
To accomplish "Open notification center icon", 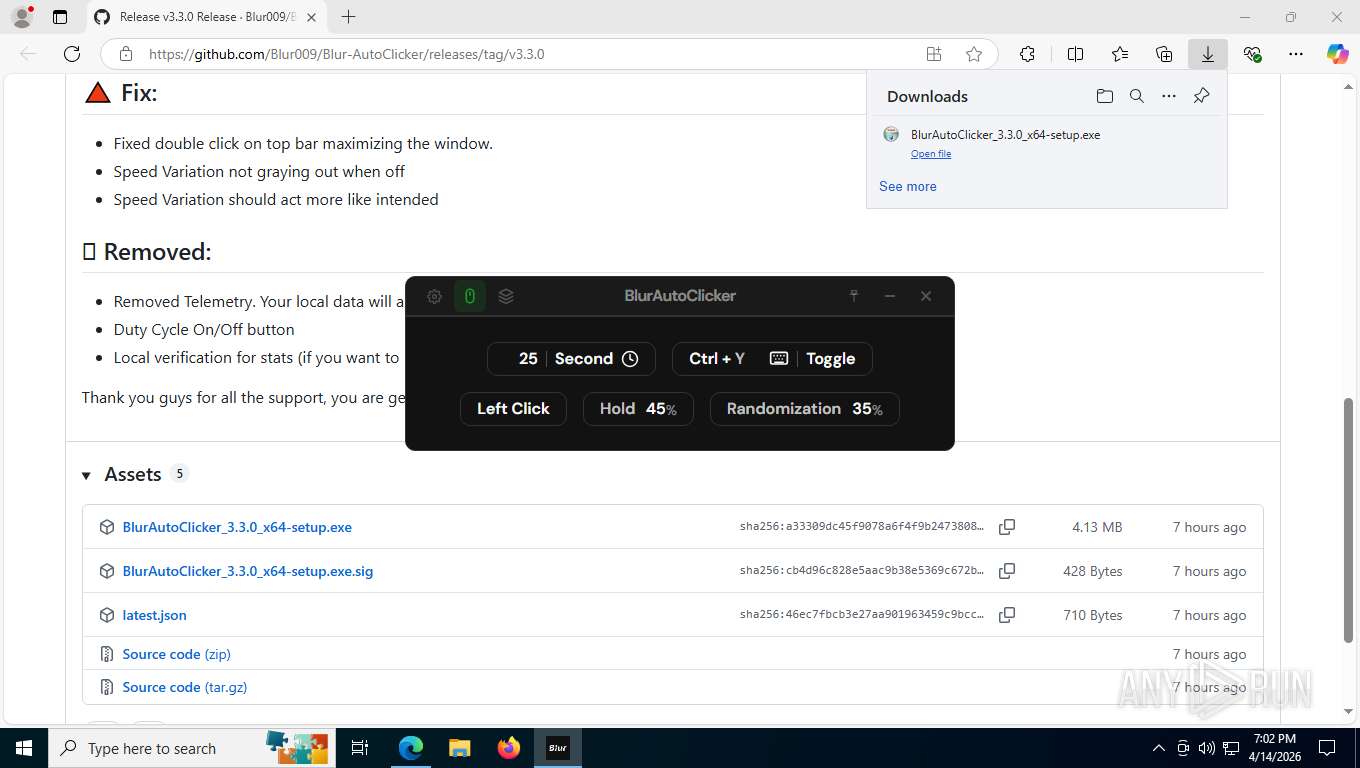I will pos(1327,748).
